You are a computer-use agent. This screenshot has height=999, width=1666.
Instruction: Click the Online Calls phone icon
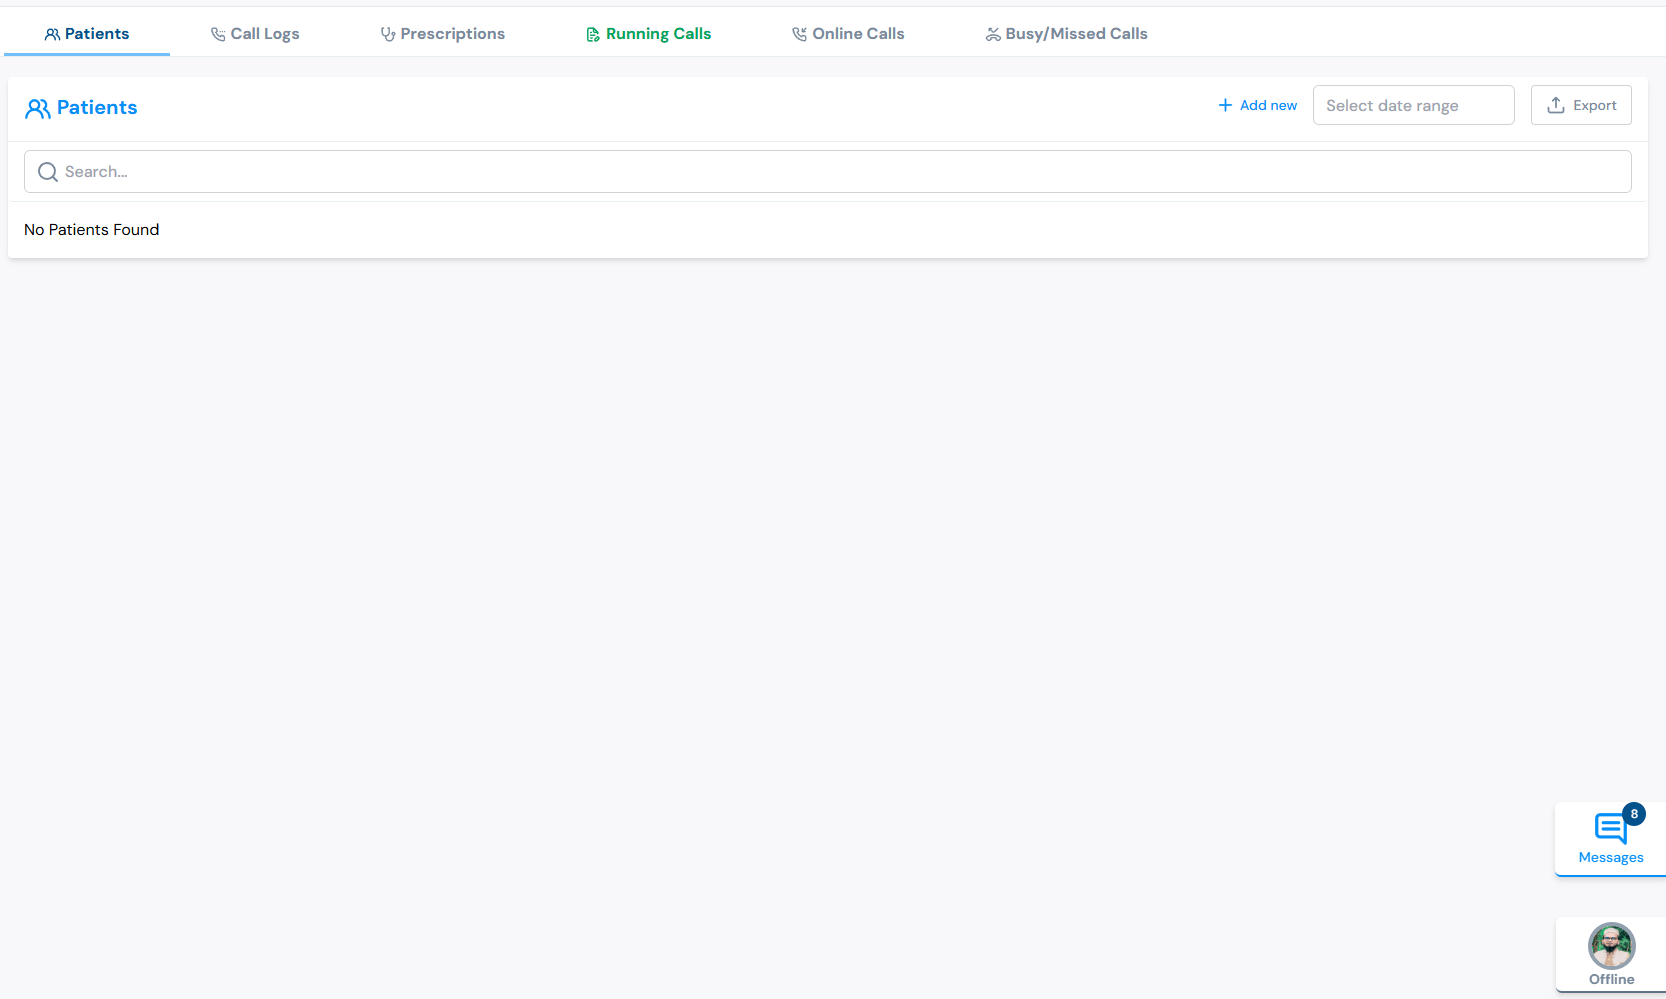(800, 34)
